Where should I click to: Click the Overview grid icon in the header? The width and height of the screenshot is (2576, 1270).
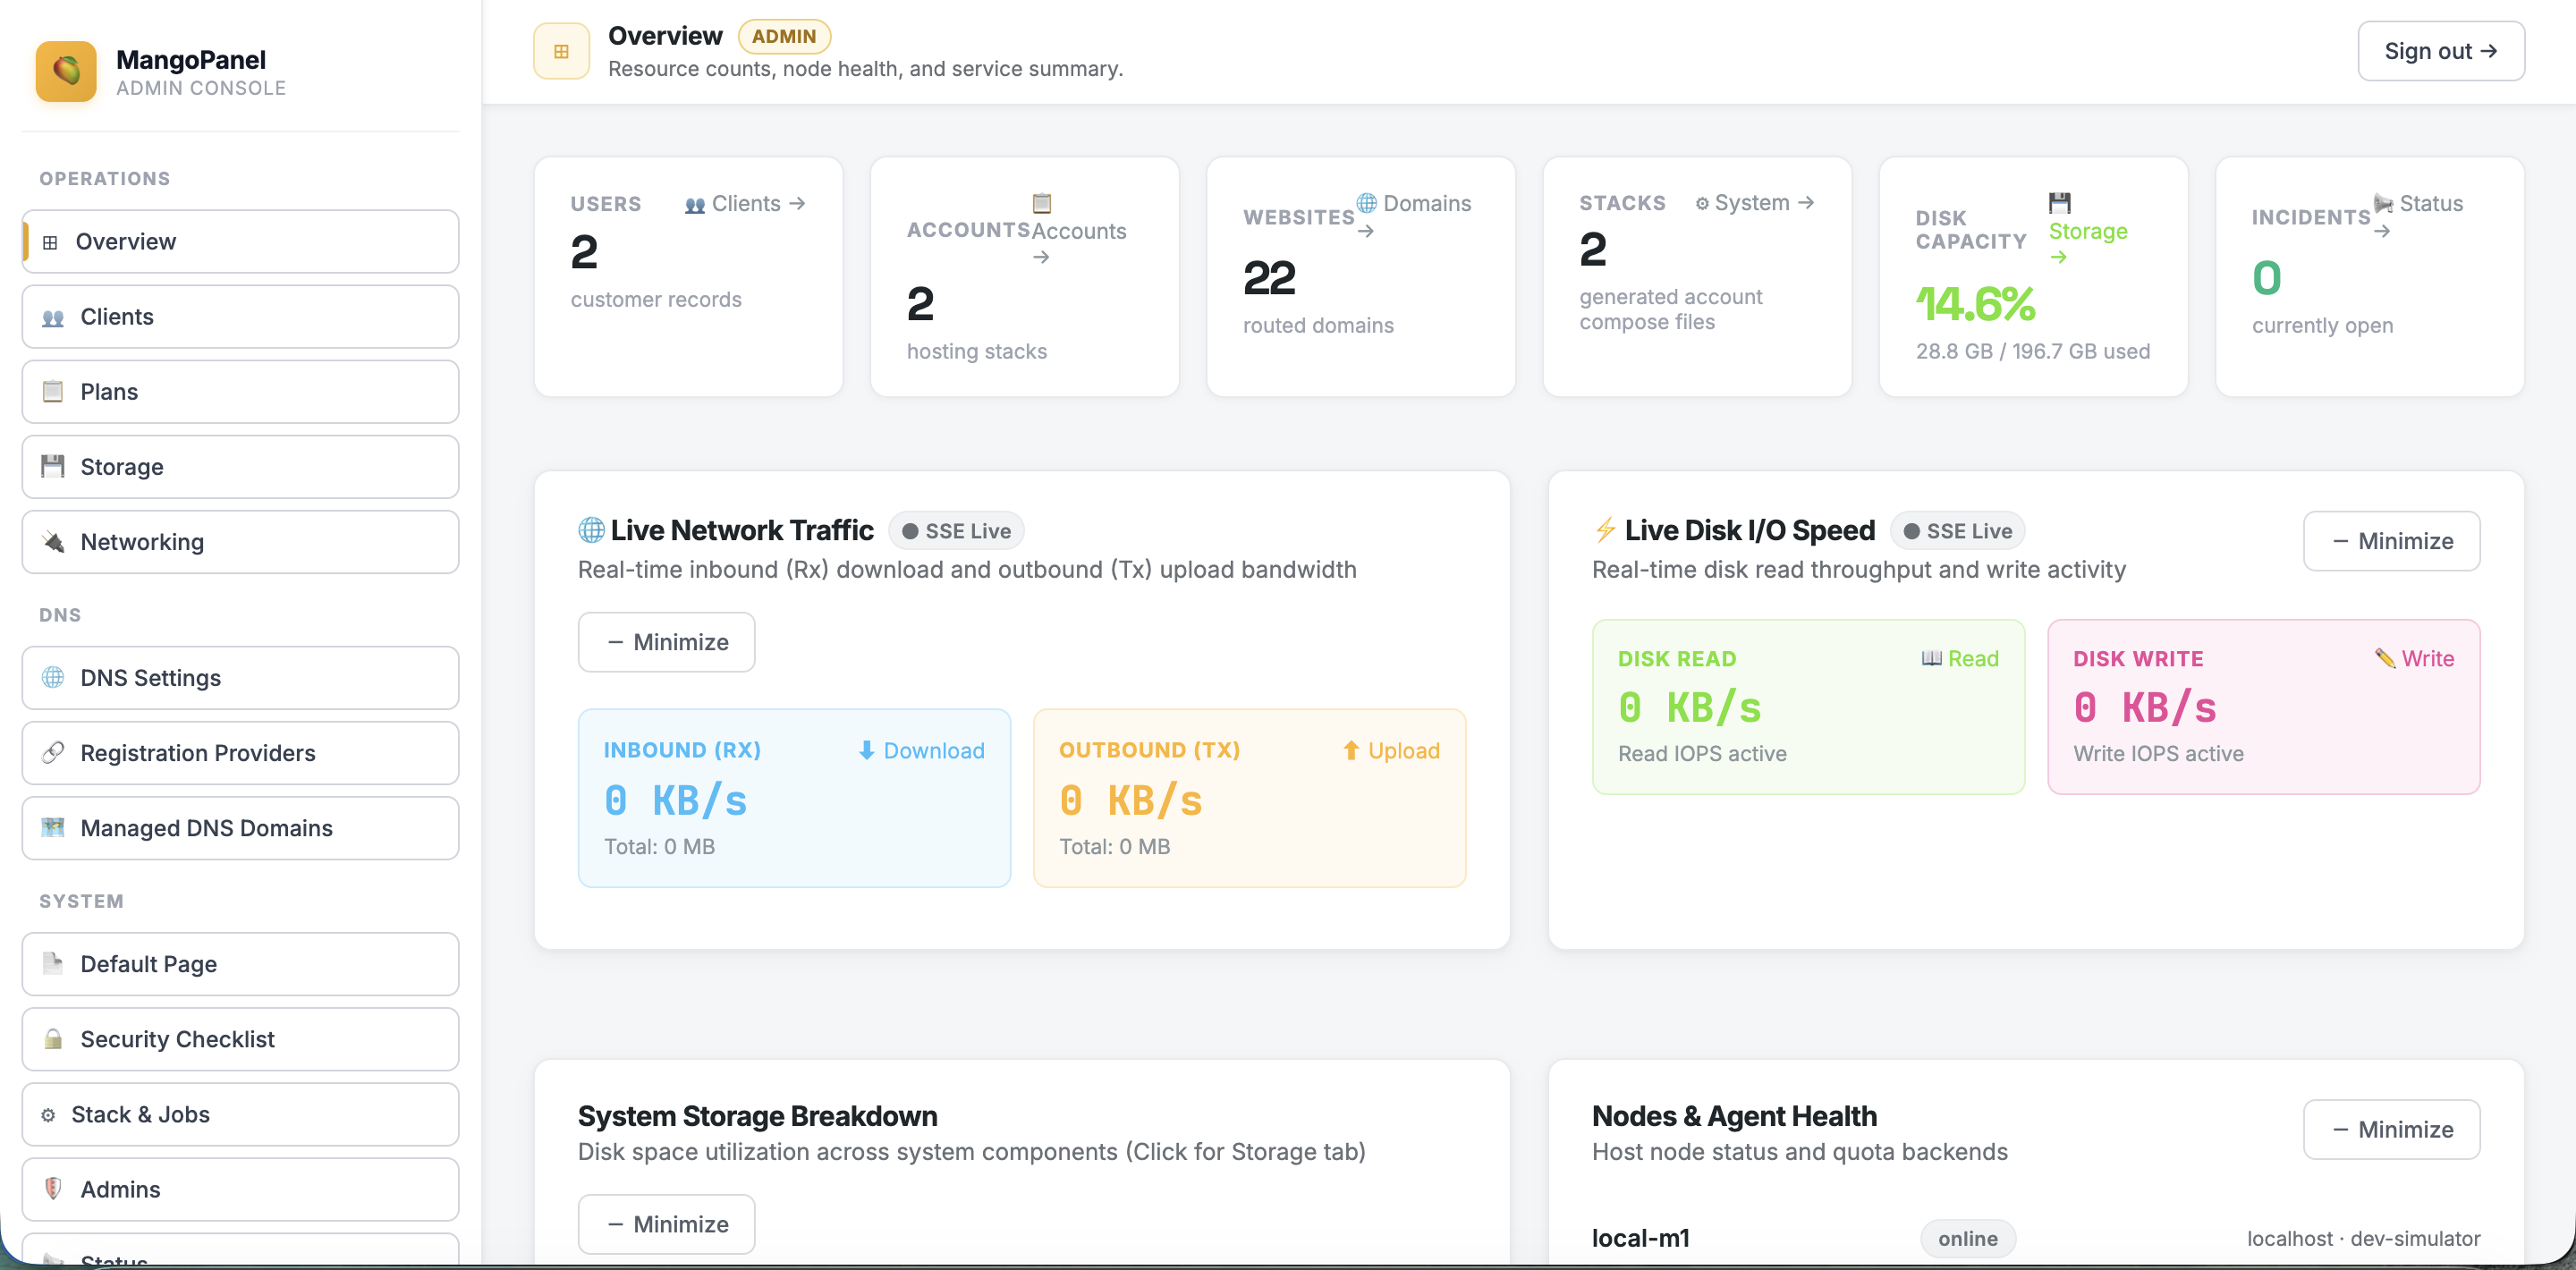pos(561,51)
